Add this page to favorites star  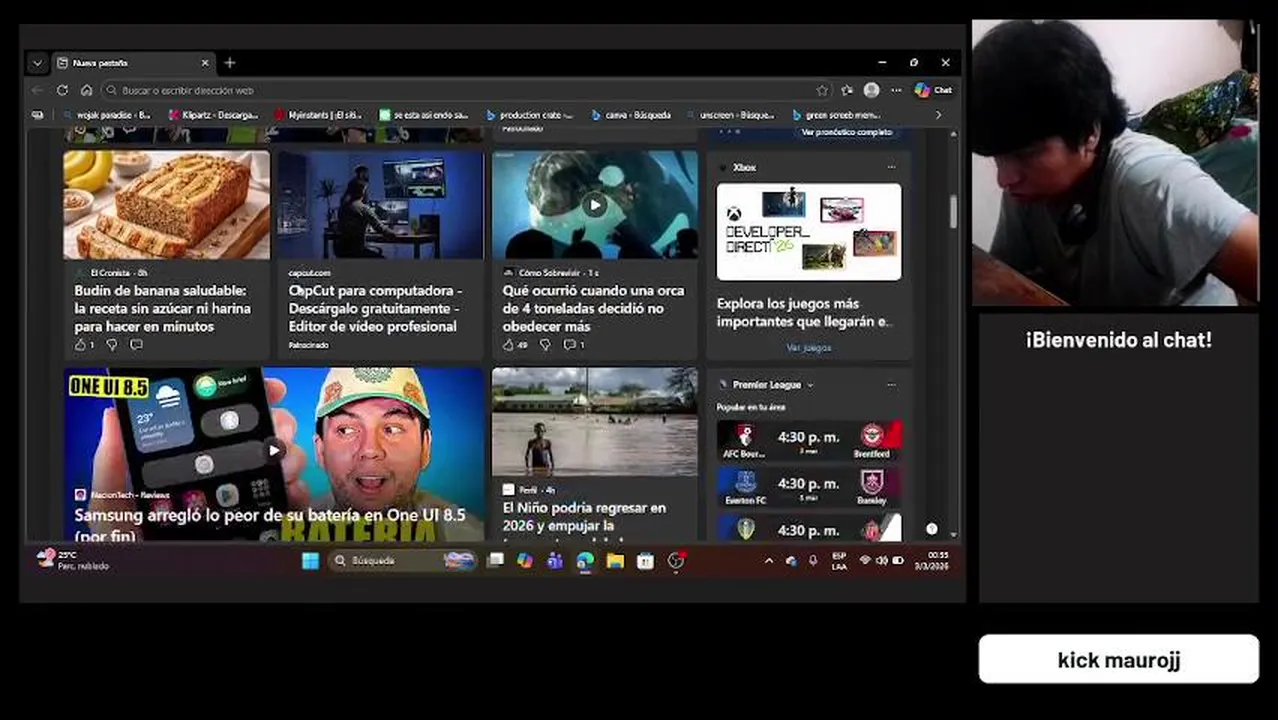click(822, 90)
